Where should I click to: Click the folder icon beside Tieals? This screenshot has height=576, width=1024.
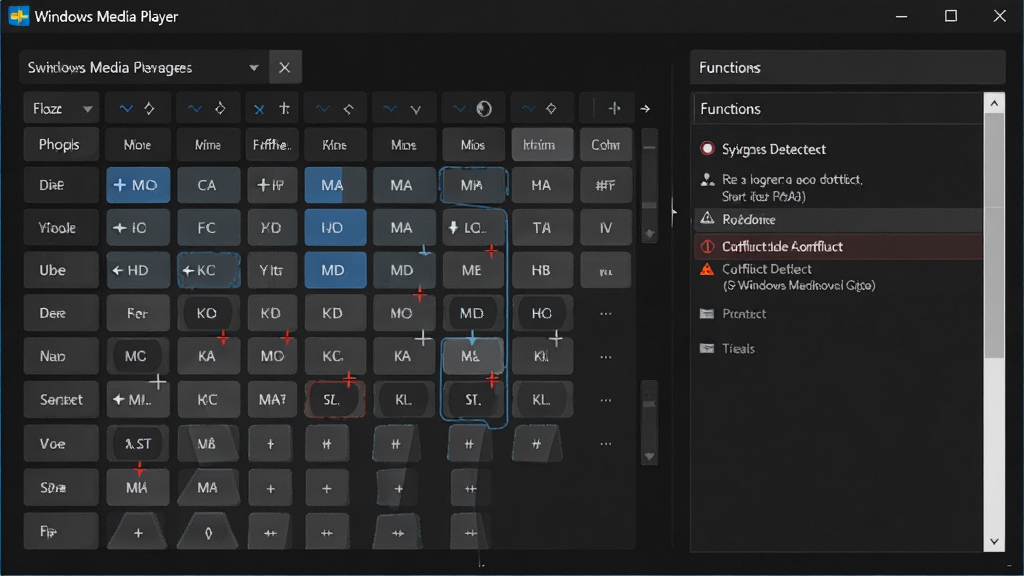point(707,348)
